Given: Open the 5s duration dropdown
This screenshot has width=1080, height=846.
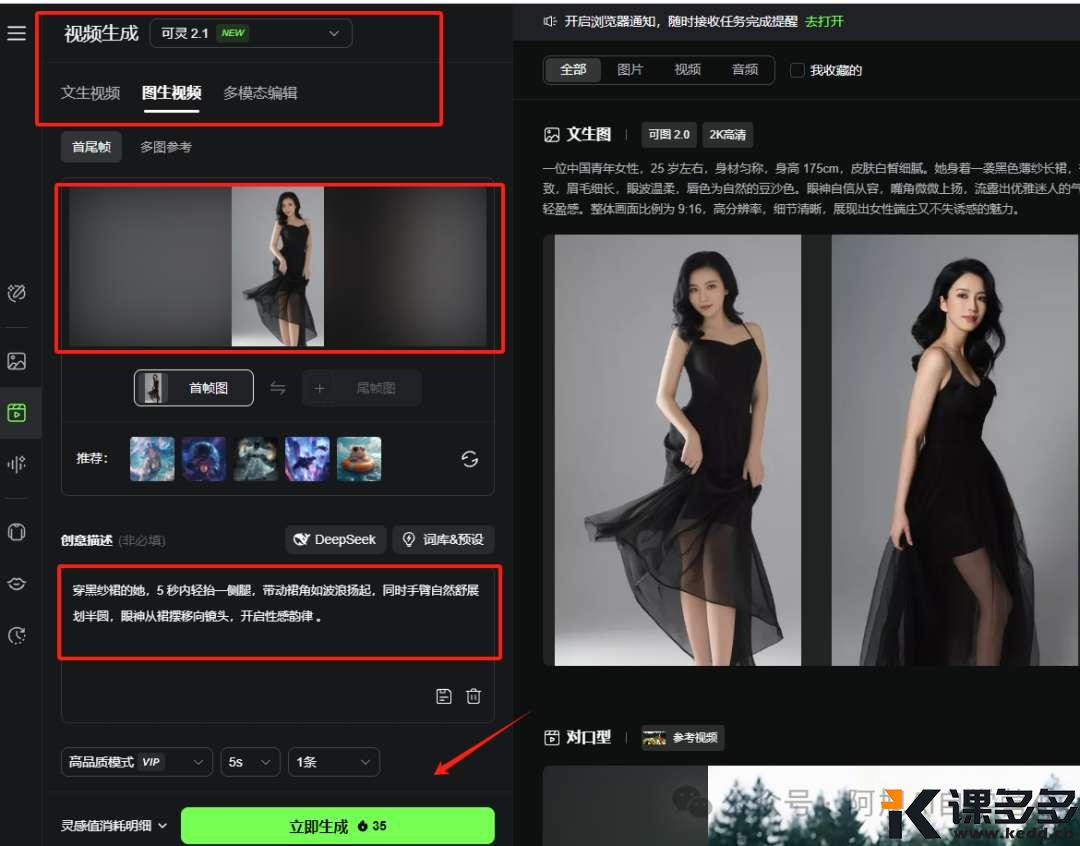Looking at the screenshot, I should tap(250, 762).
